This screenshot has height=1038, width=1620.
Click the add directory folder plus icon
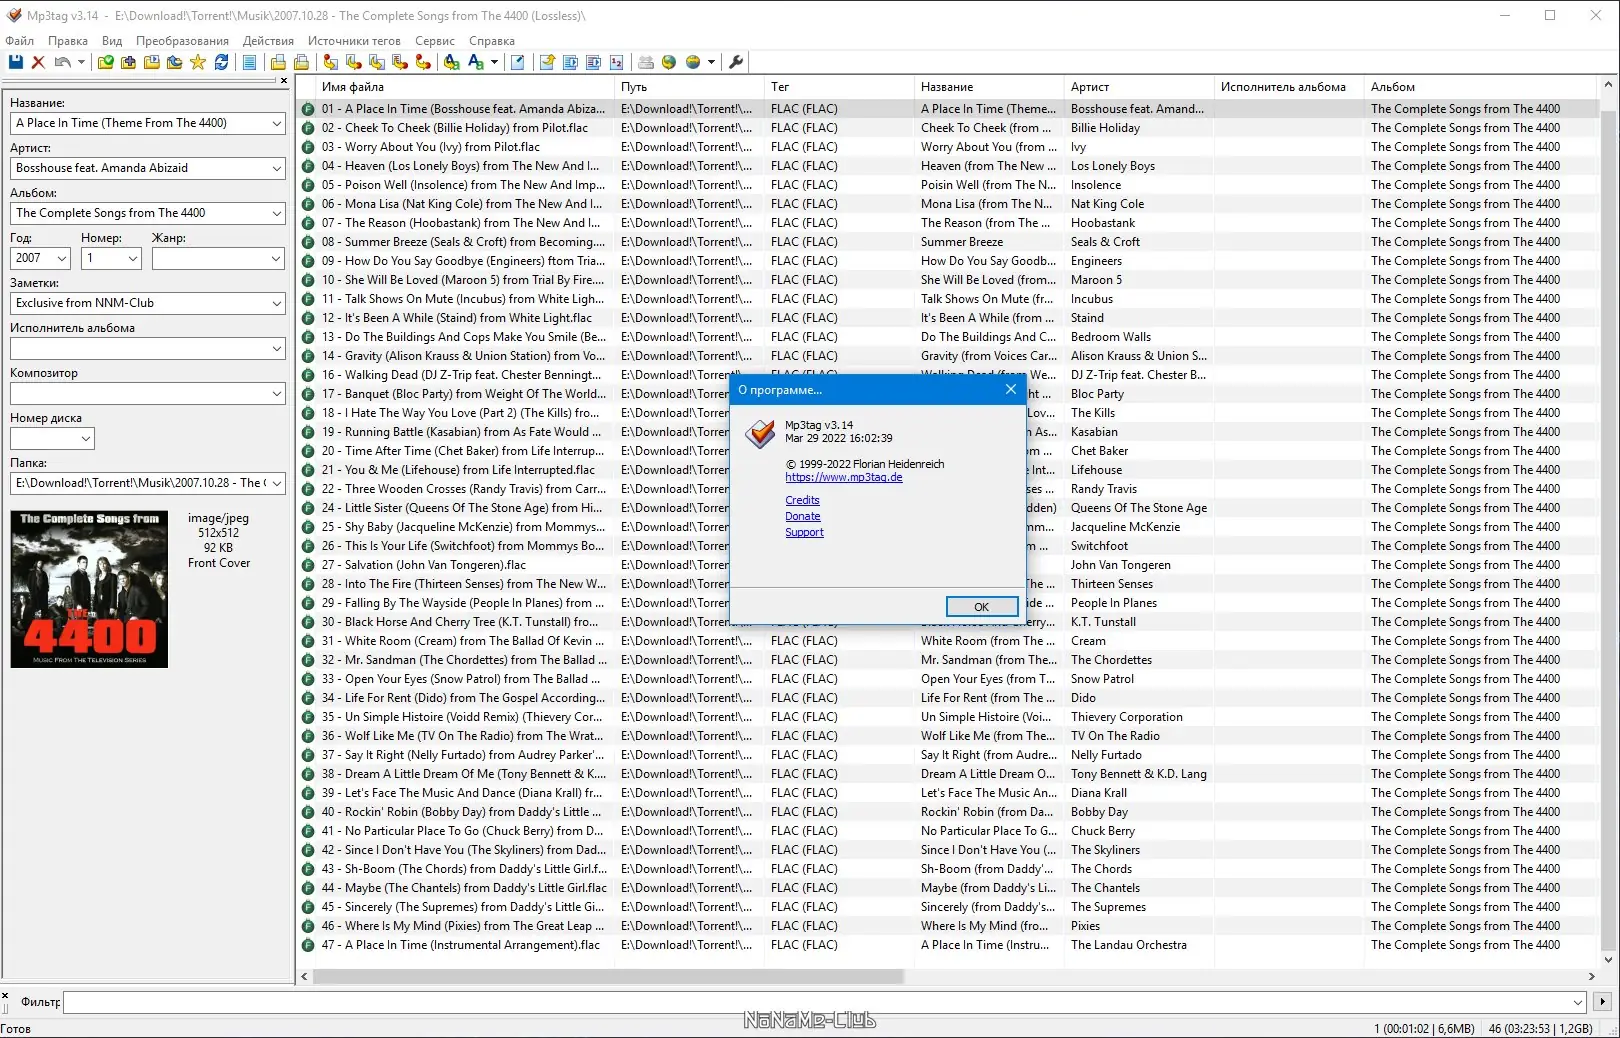(128, 62)
